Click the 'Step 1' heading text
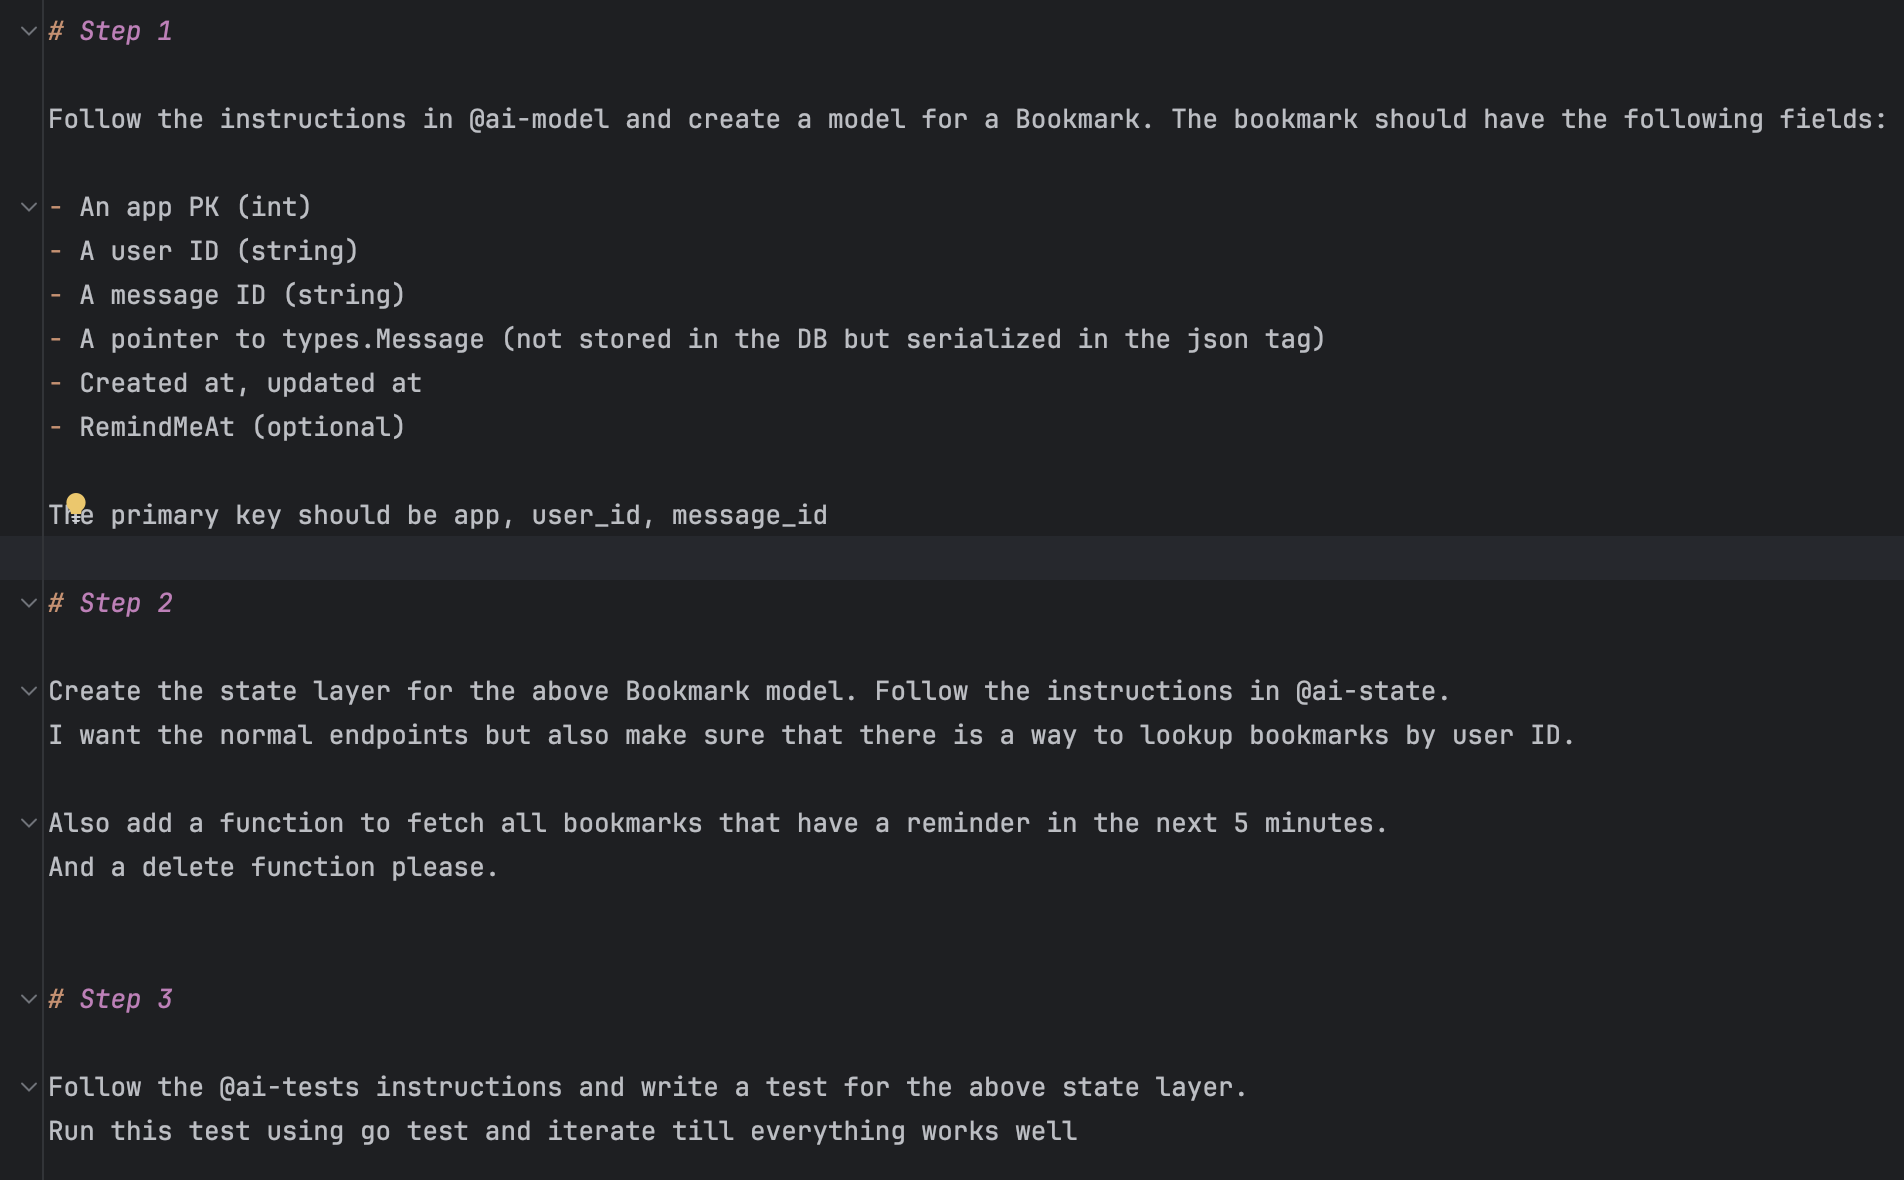 pyautogui.click(x=125, y=31)
